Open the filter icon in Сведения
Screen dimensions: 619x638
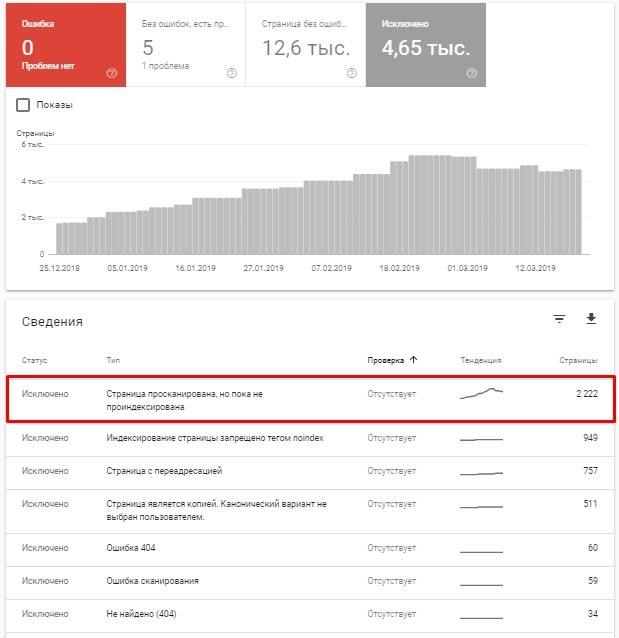click(559, 319)
